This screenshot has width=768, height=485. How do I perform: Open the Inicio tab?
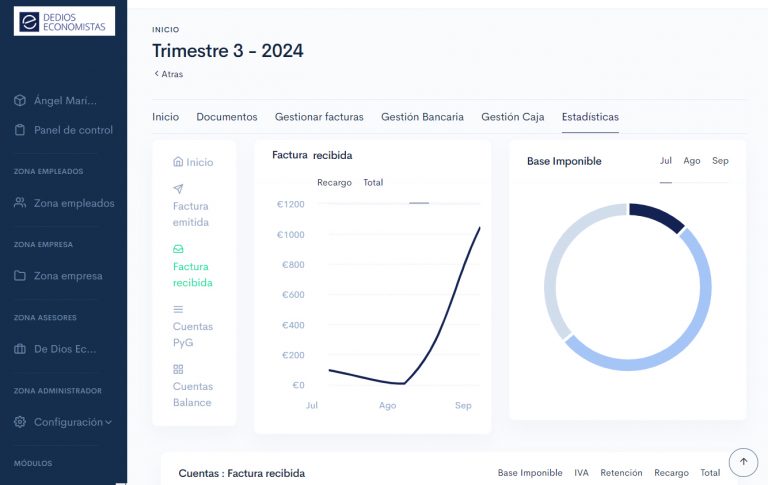coord(166,117)
